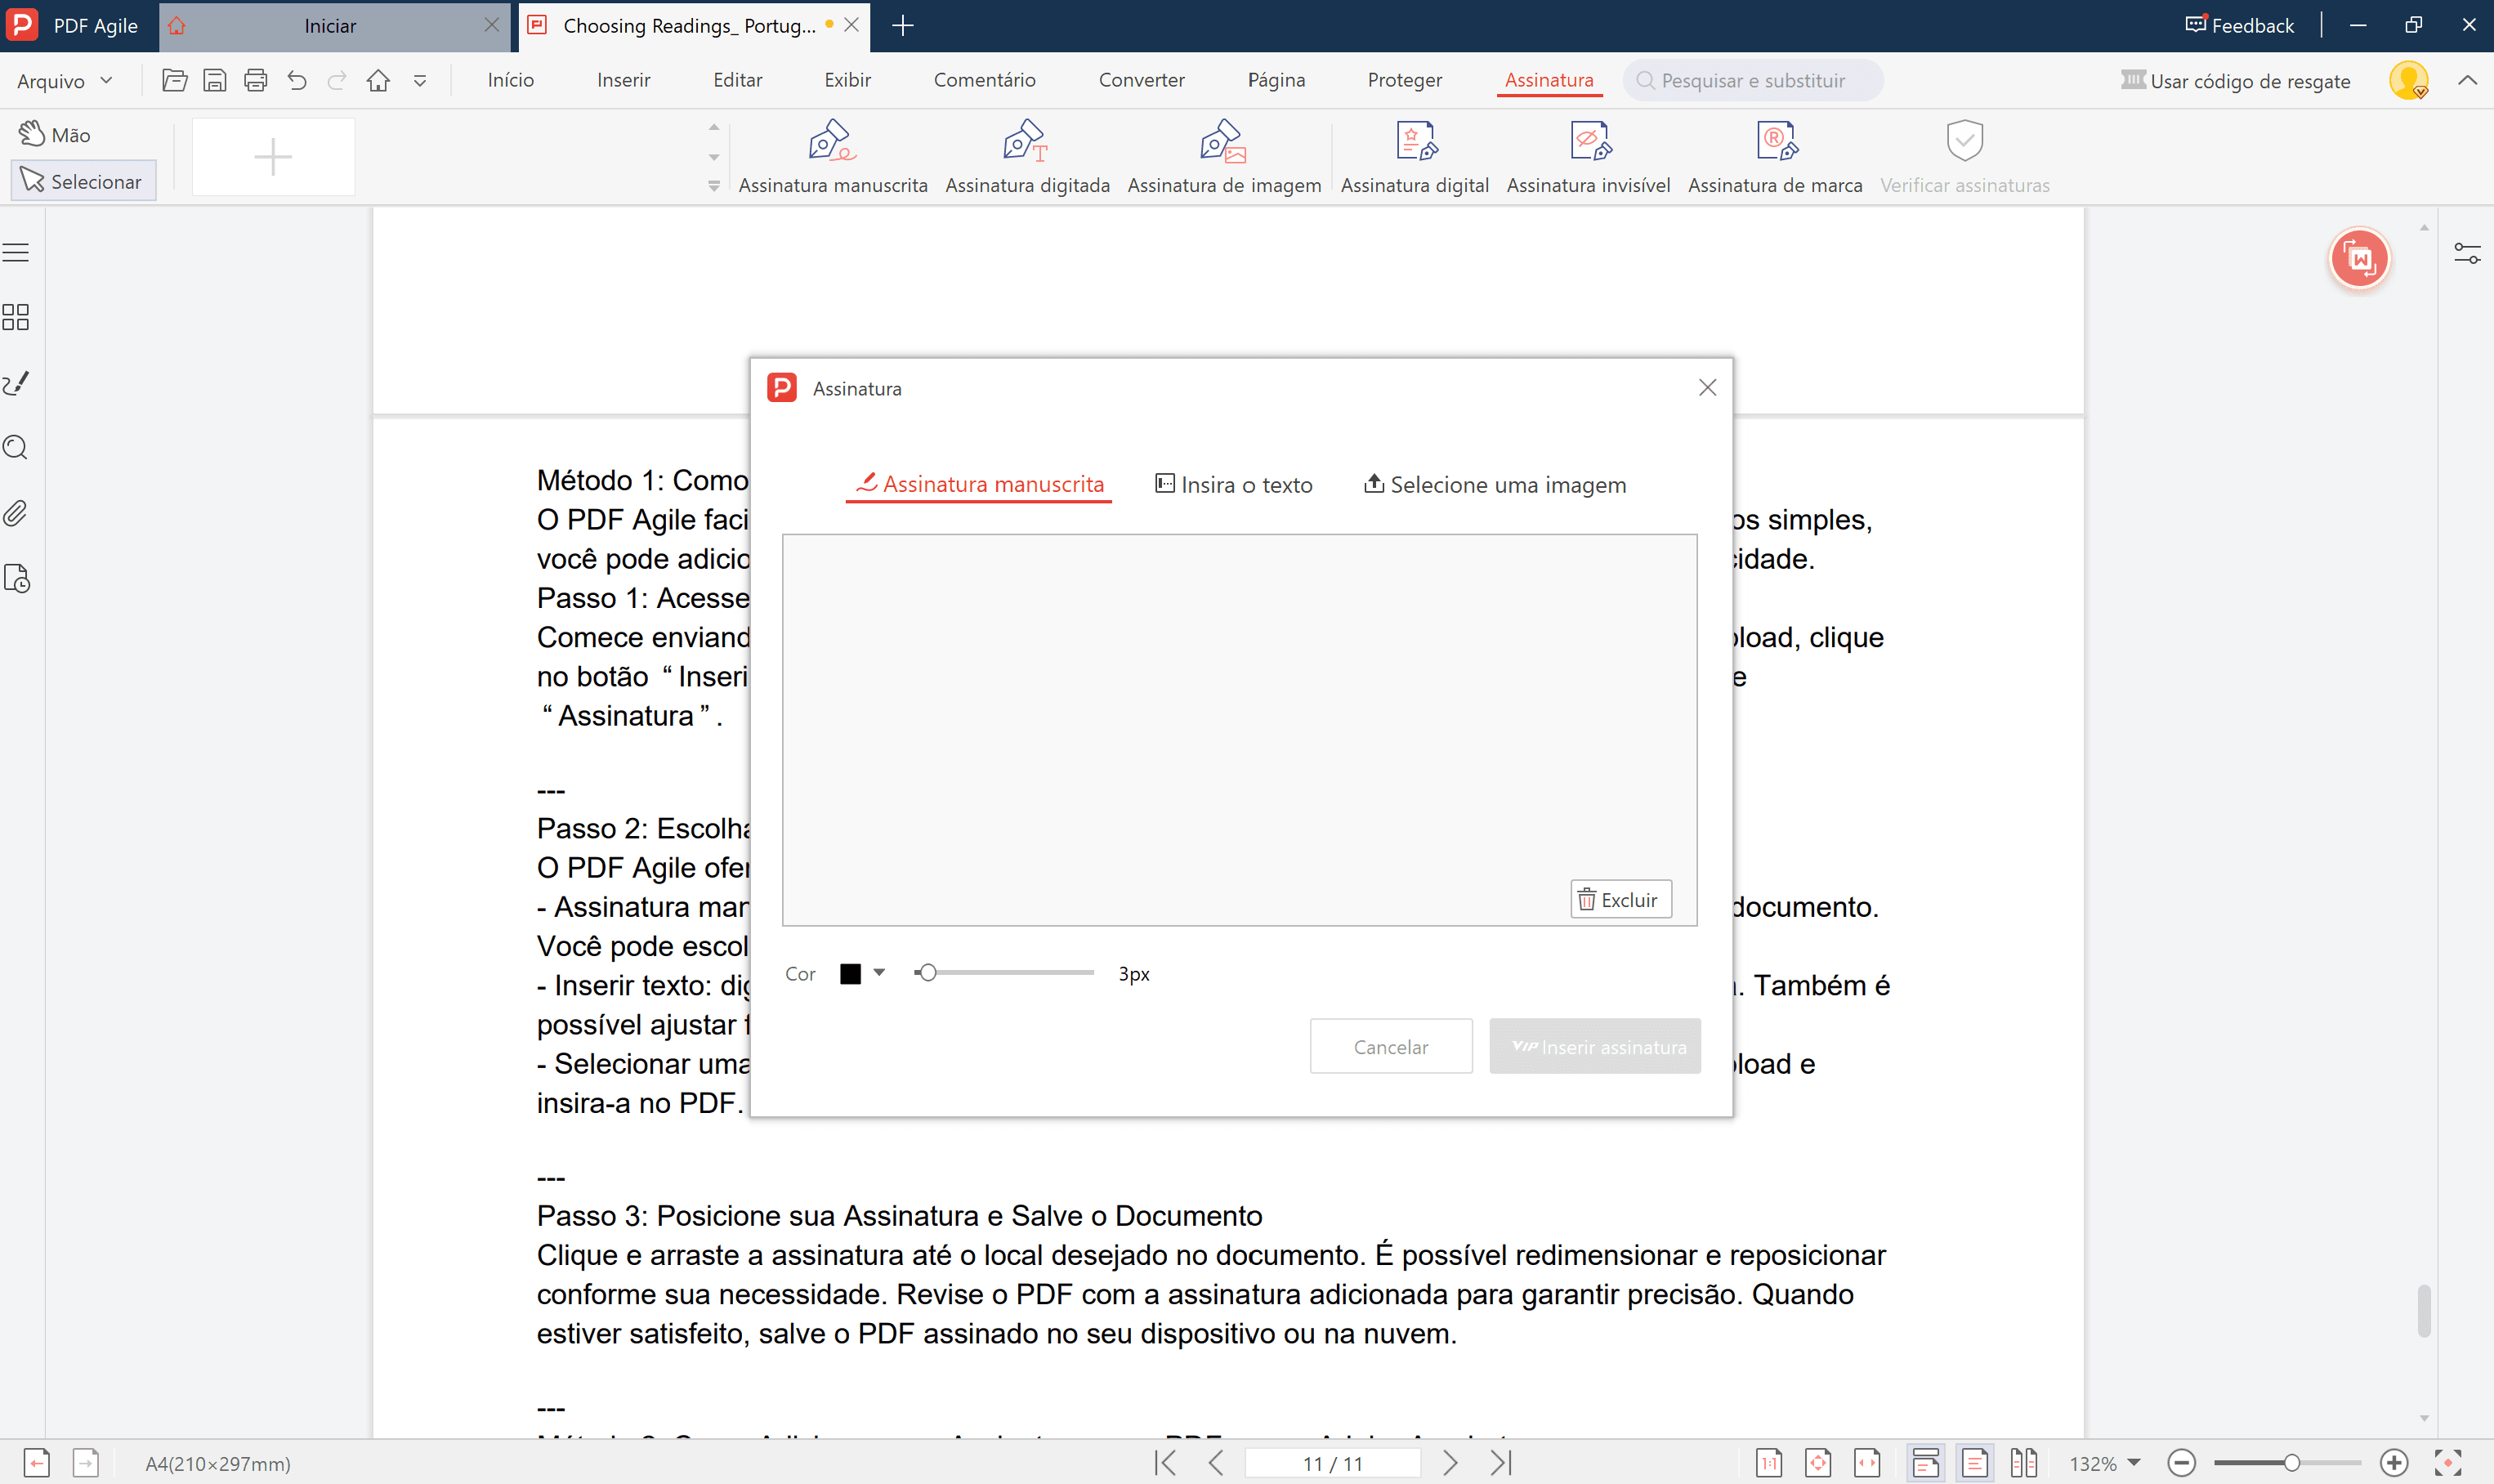Click the pen thickness slider handle
Image resolution: width=2494 pixels, height=1484 pixels.
pos(927,973)
